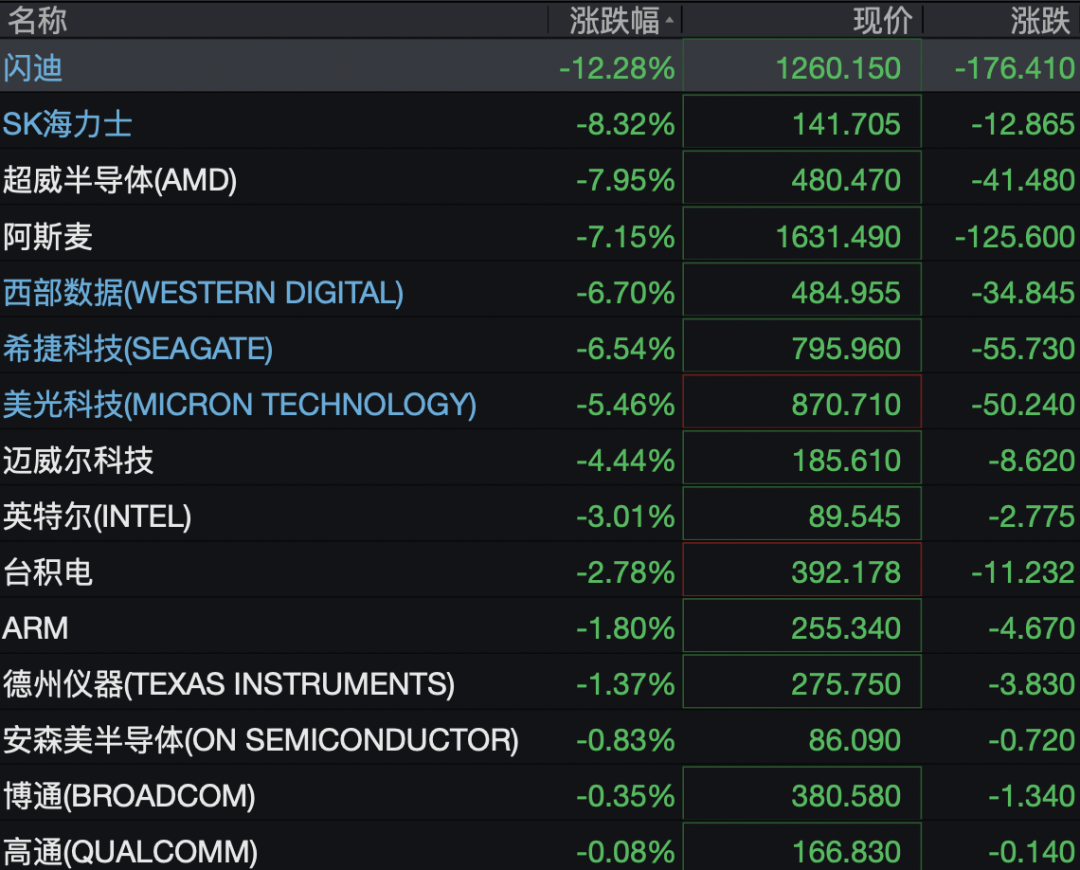Click Western Digital price 484.955
The height and width of the screenshot is (870, 1080).
802,289
